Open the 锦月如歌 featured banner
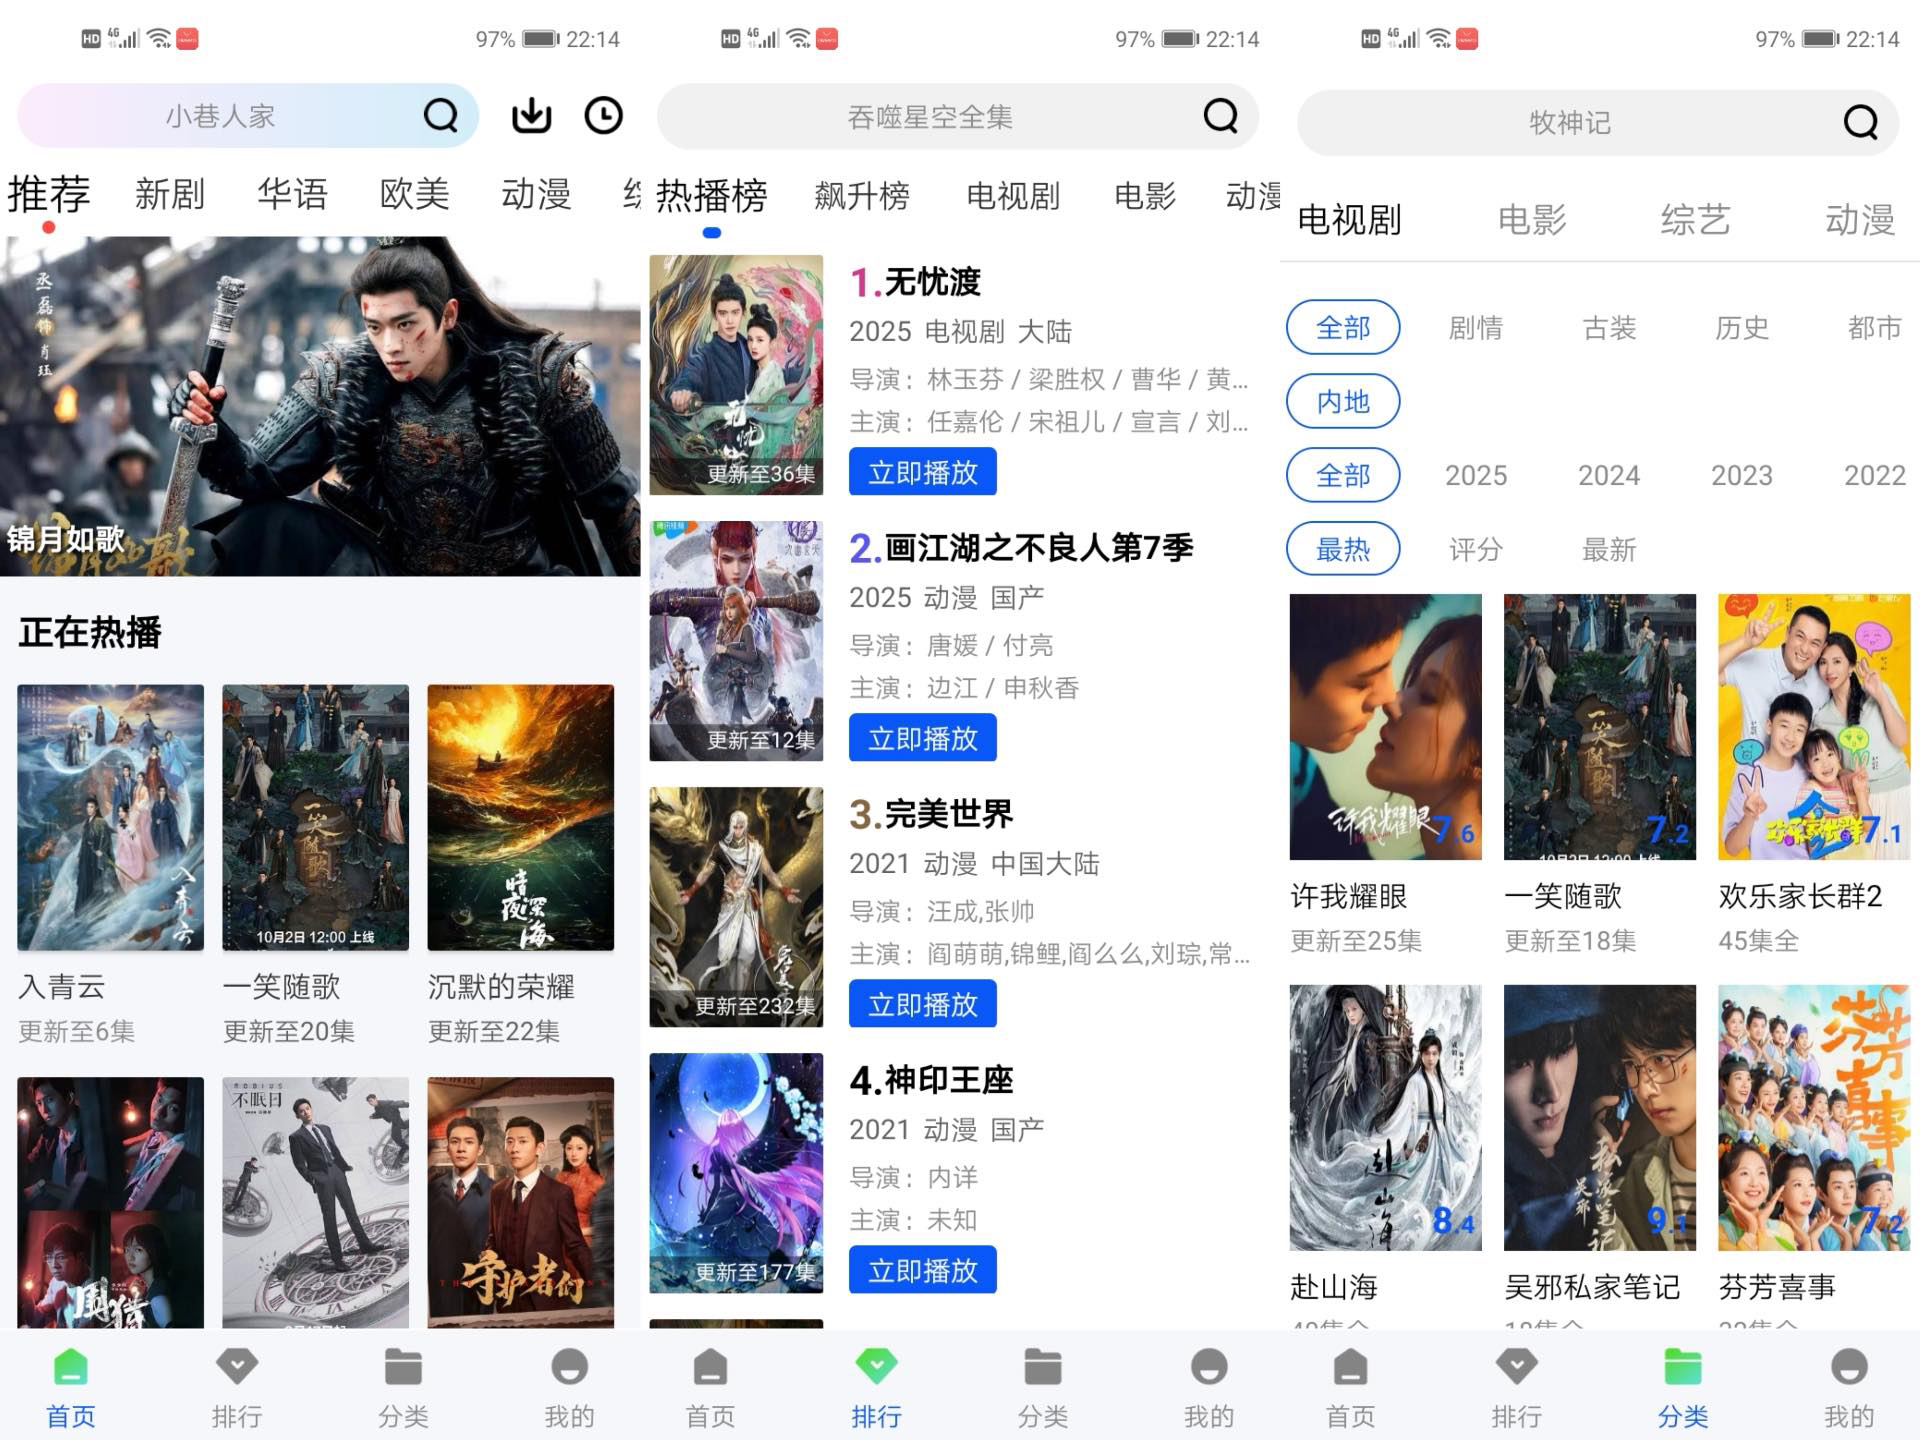This screenshot has height=1440, width=1920. pyautogui.click(x=320, y=405)
